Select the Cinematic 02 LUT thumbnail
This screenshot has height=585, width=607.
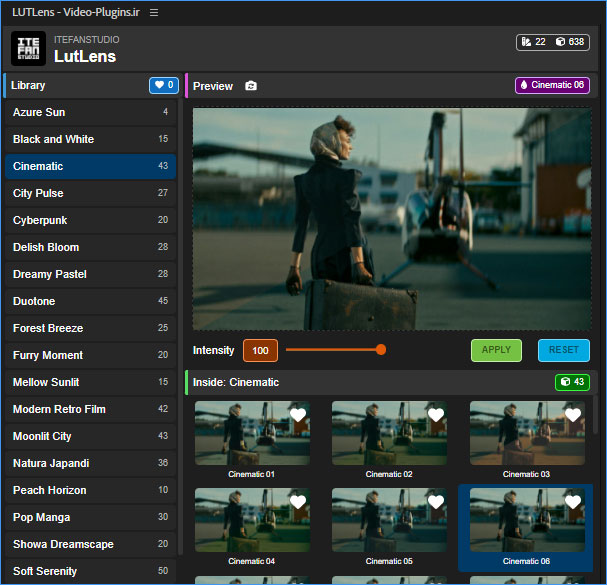pyautogui.click(x=389, y=433)
